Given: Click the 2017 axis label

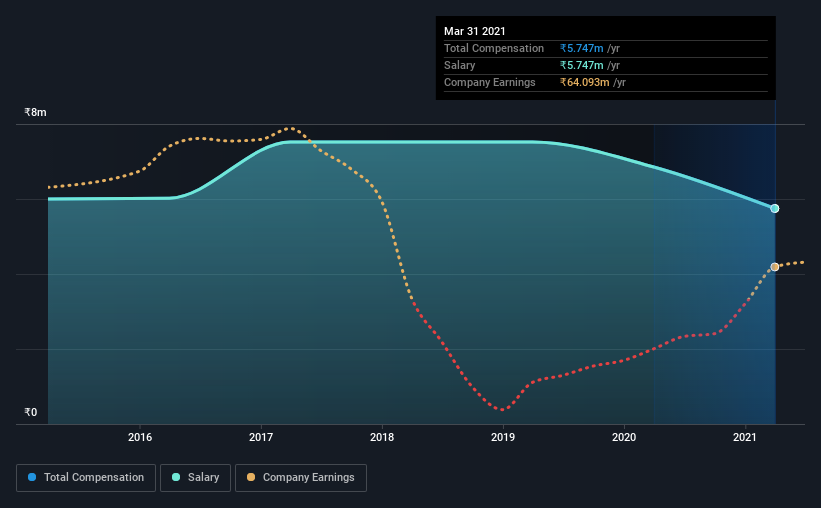Looking at the screenshot, I should point(261,437).
